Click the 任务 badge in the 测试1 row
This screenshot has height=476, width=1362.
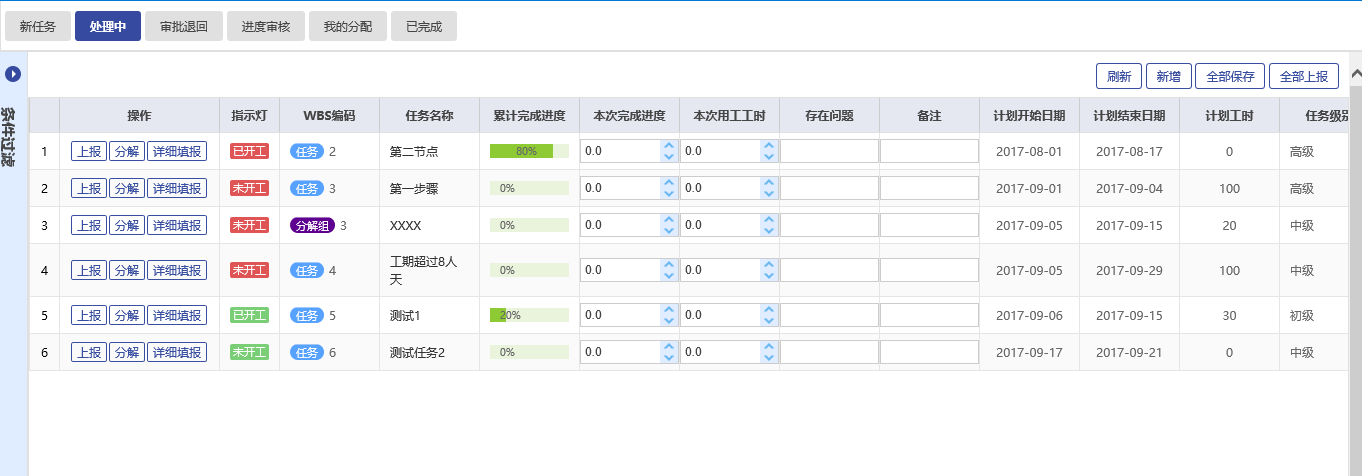307,315
